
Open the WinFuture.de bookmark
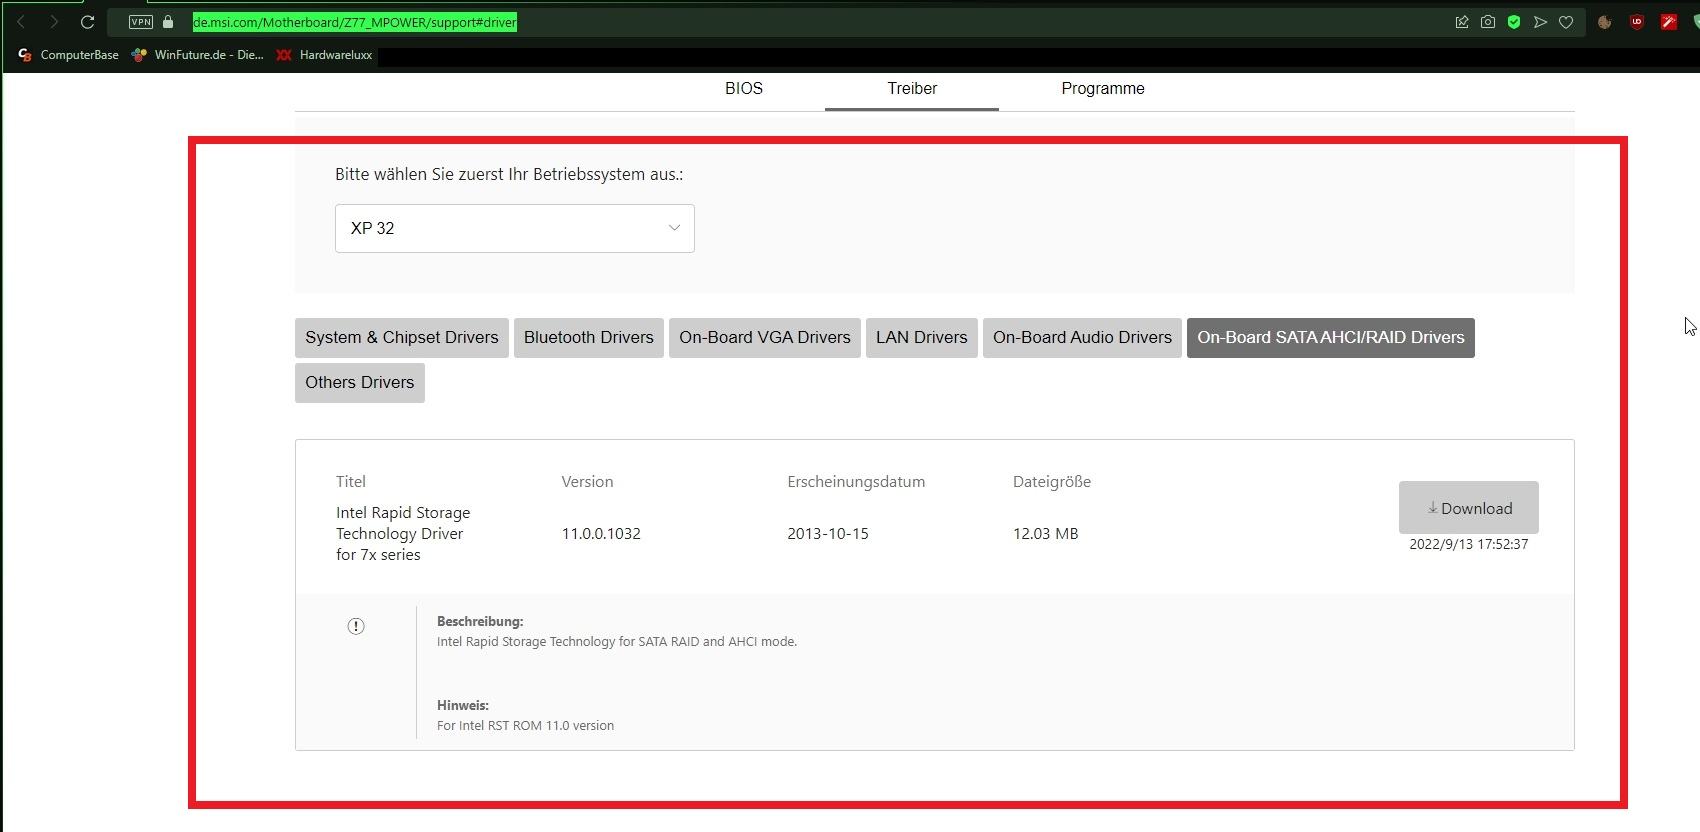click(x=197, y=55)
